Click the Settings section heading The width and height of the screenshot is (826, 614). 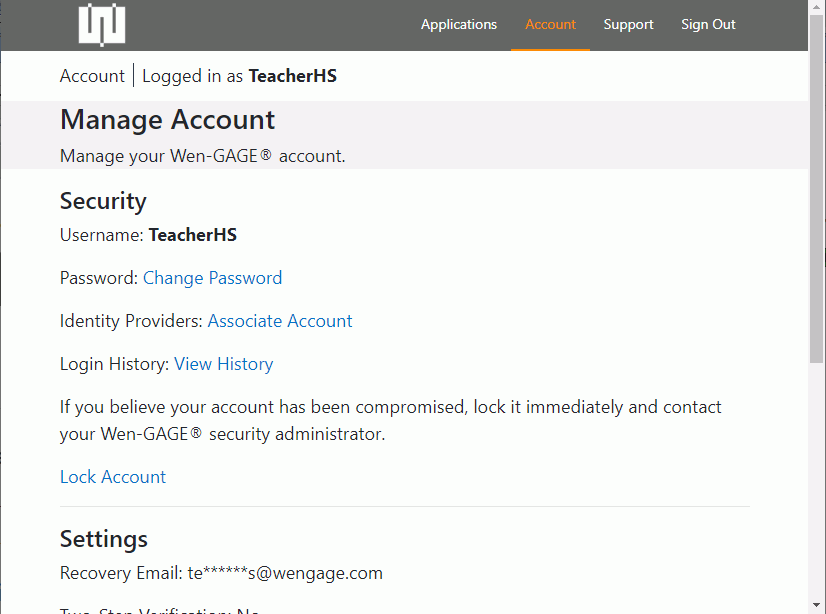click(103, 539)
